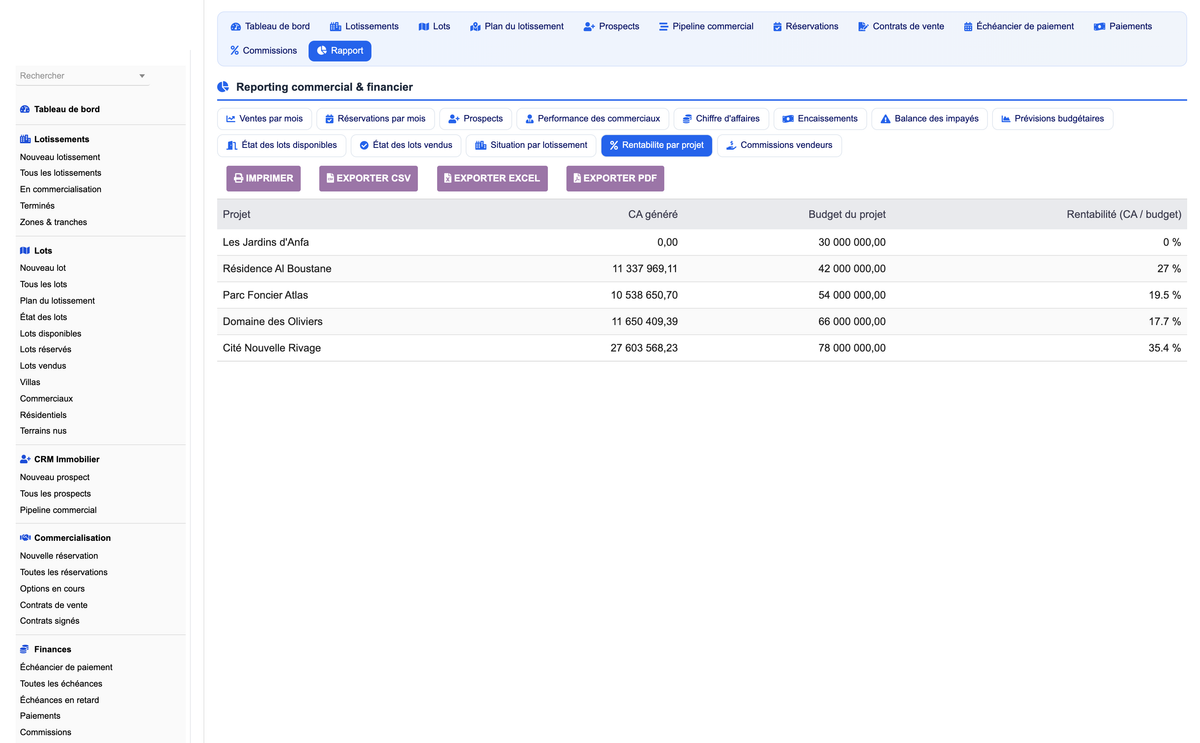Click the Réservations calendar-check icon in top navigation
This screenshot has height=743, width=1200.
pyautogui.click(x=777, y=26)
